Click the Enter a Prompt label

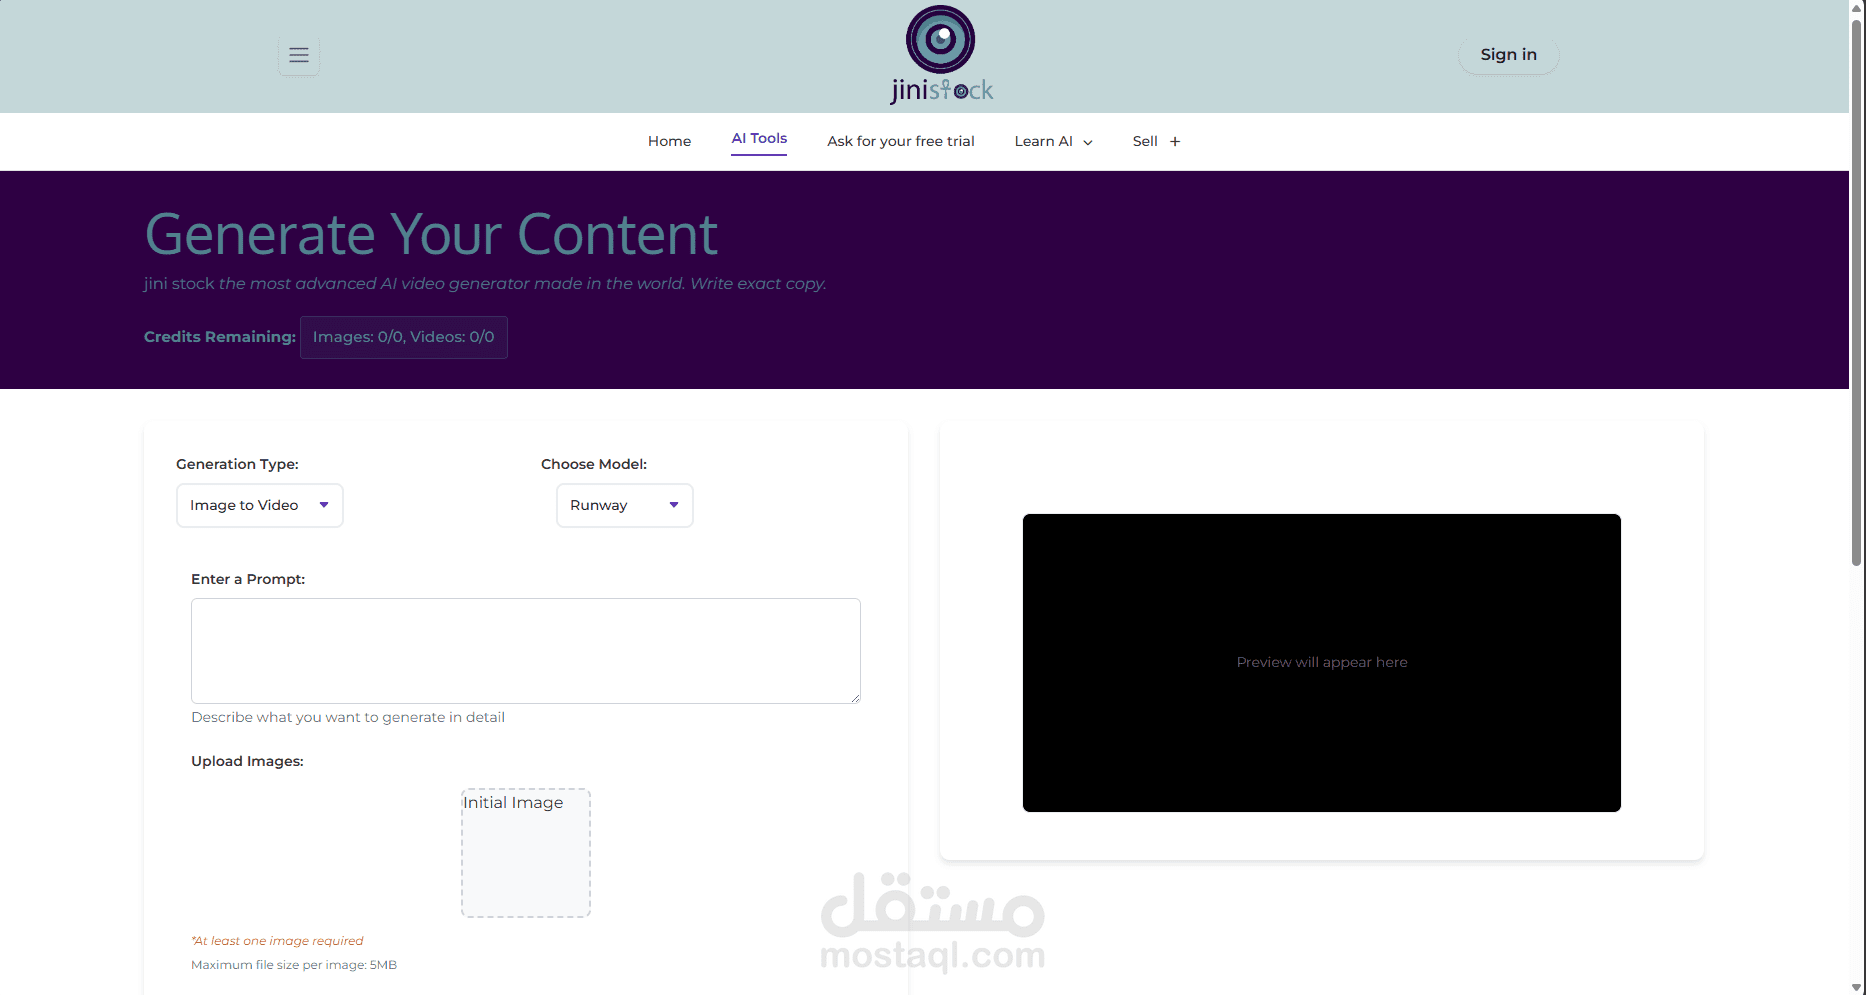pyautogui.click(x=248, y=579)
